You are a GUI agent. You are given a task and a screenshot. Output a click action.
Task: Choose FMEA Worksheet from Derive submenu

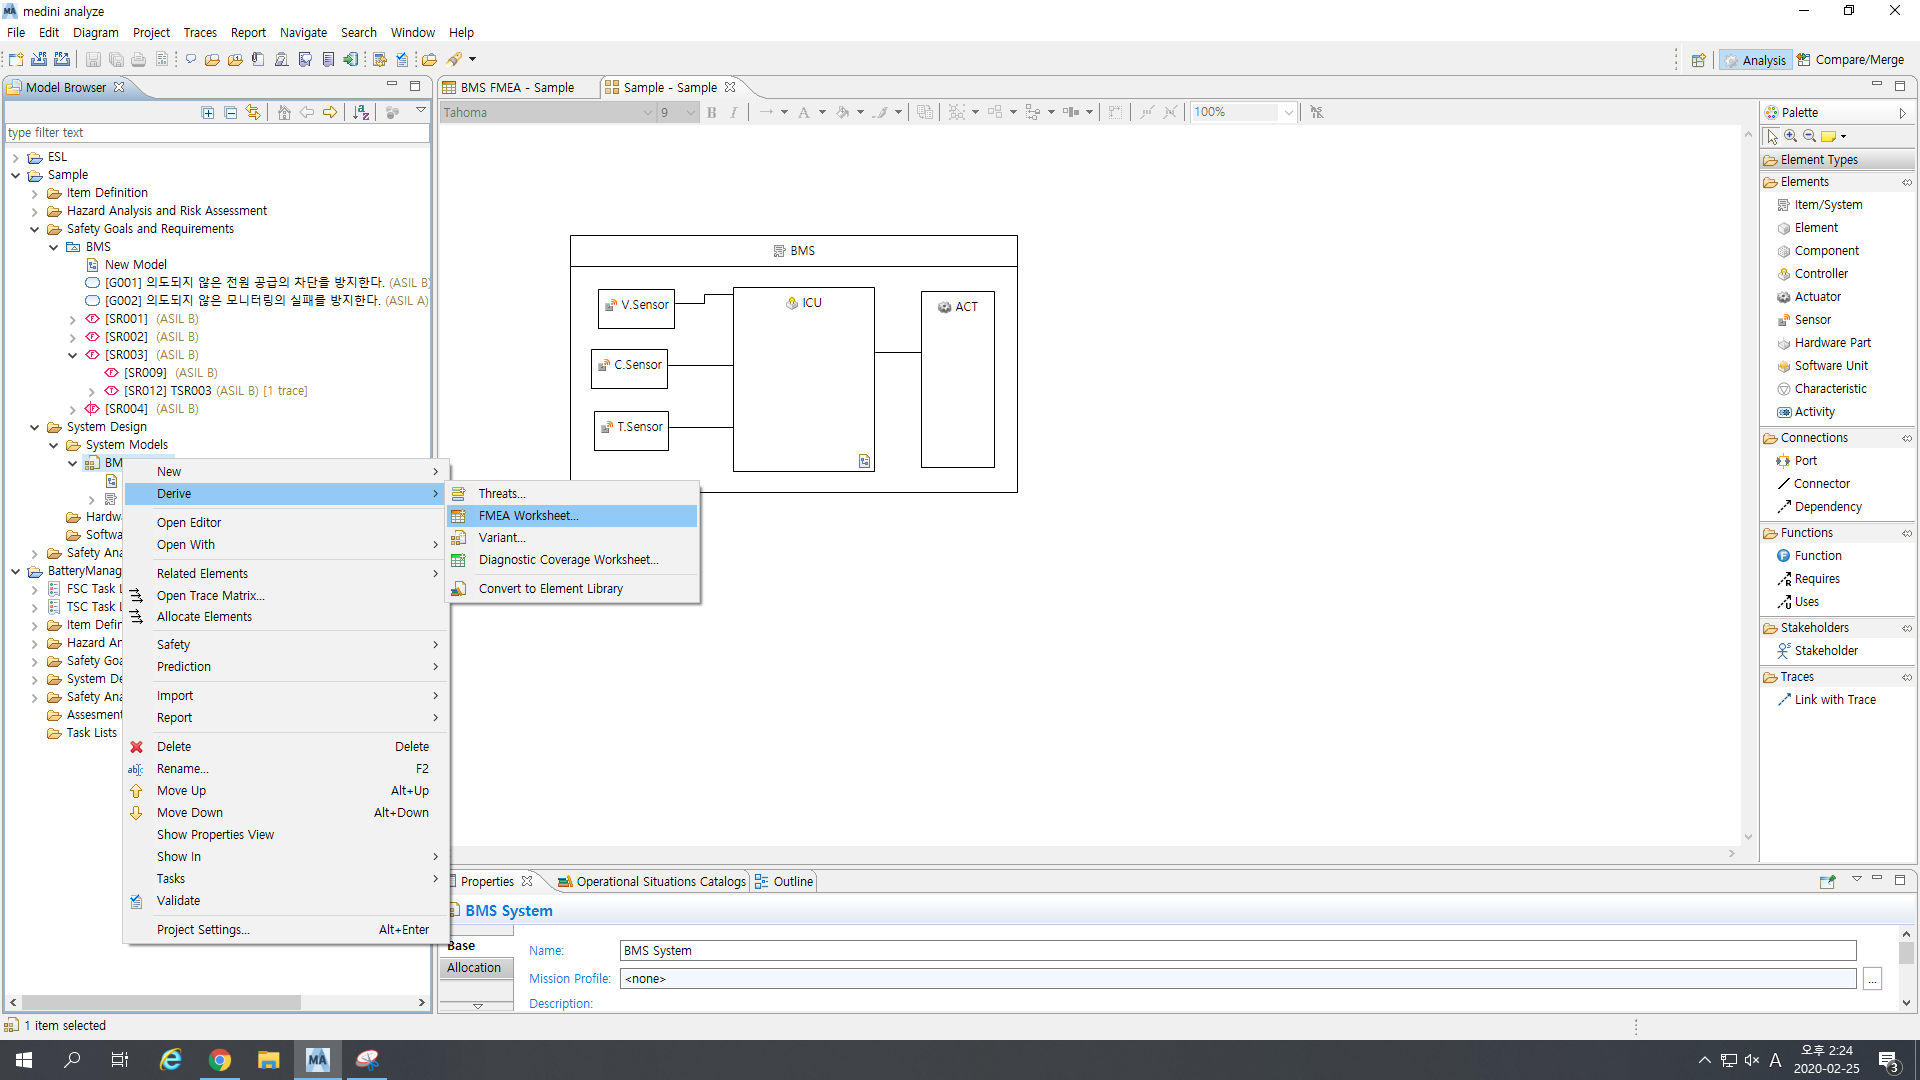point(528,516)
